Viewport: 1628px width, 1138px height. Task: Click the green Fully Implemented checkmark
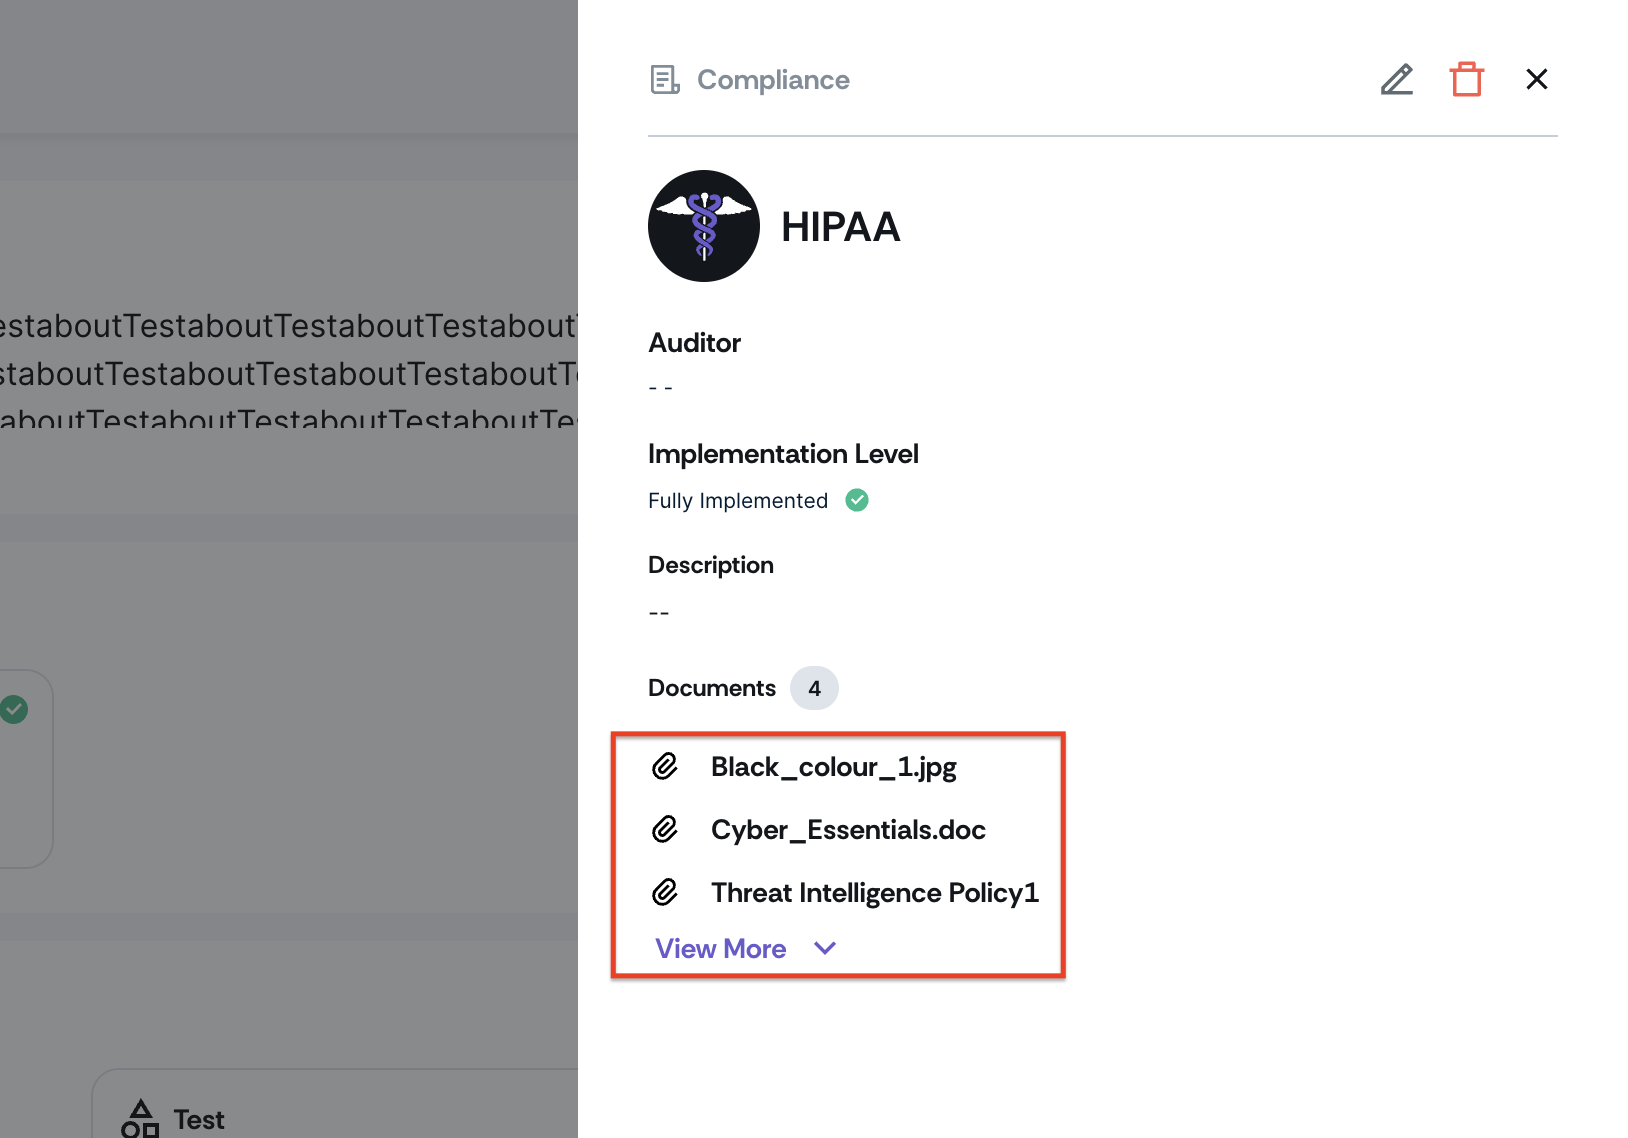coord(857,500)
